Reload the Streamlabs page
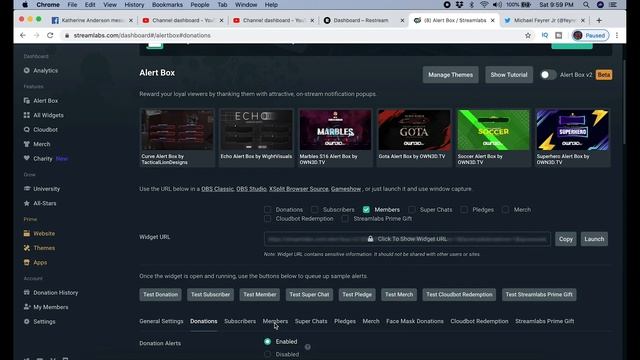The image size is (640, 360). pos(50,36)
